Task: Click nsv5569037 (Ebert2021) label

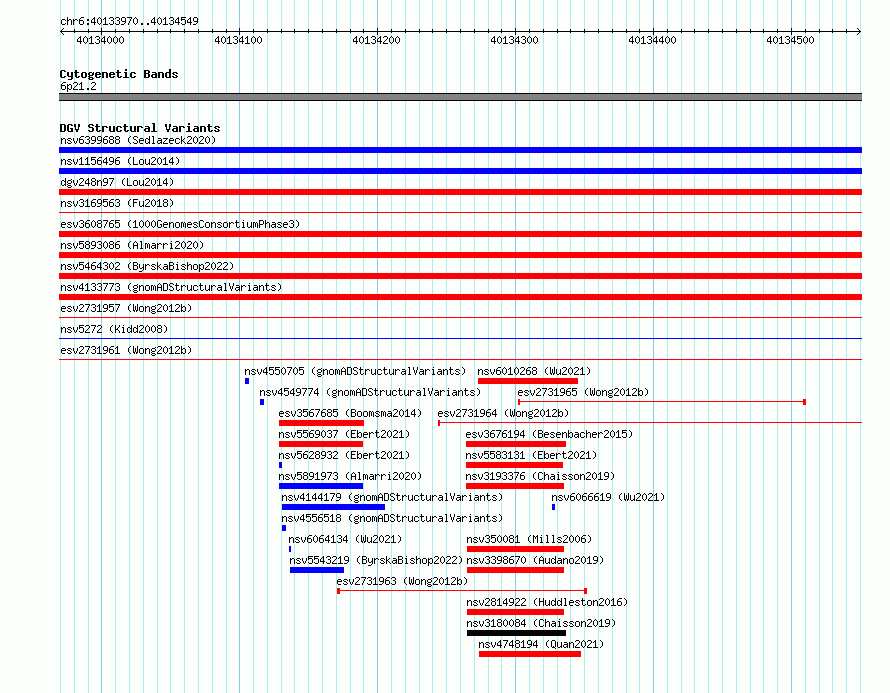Action: coord(344,434)
